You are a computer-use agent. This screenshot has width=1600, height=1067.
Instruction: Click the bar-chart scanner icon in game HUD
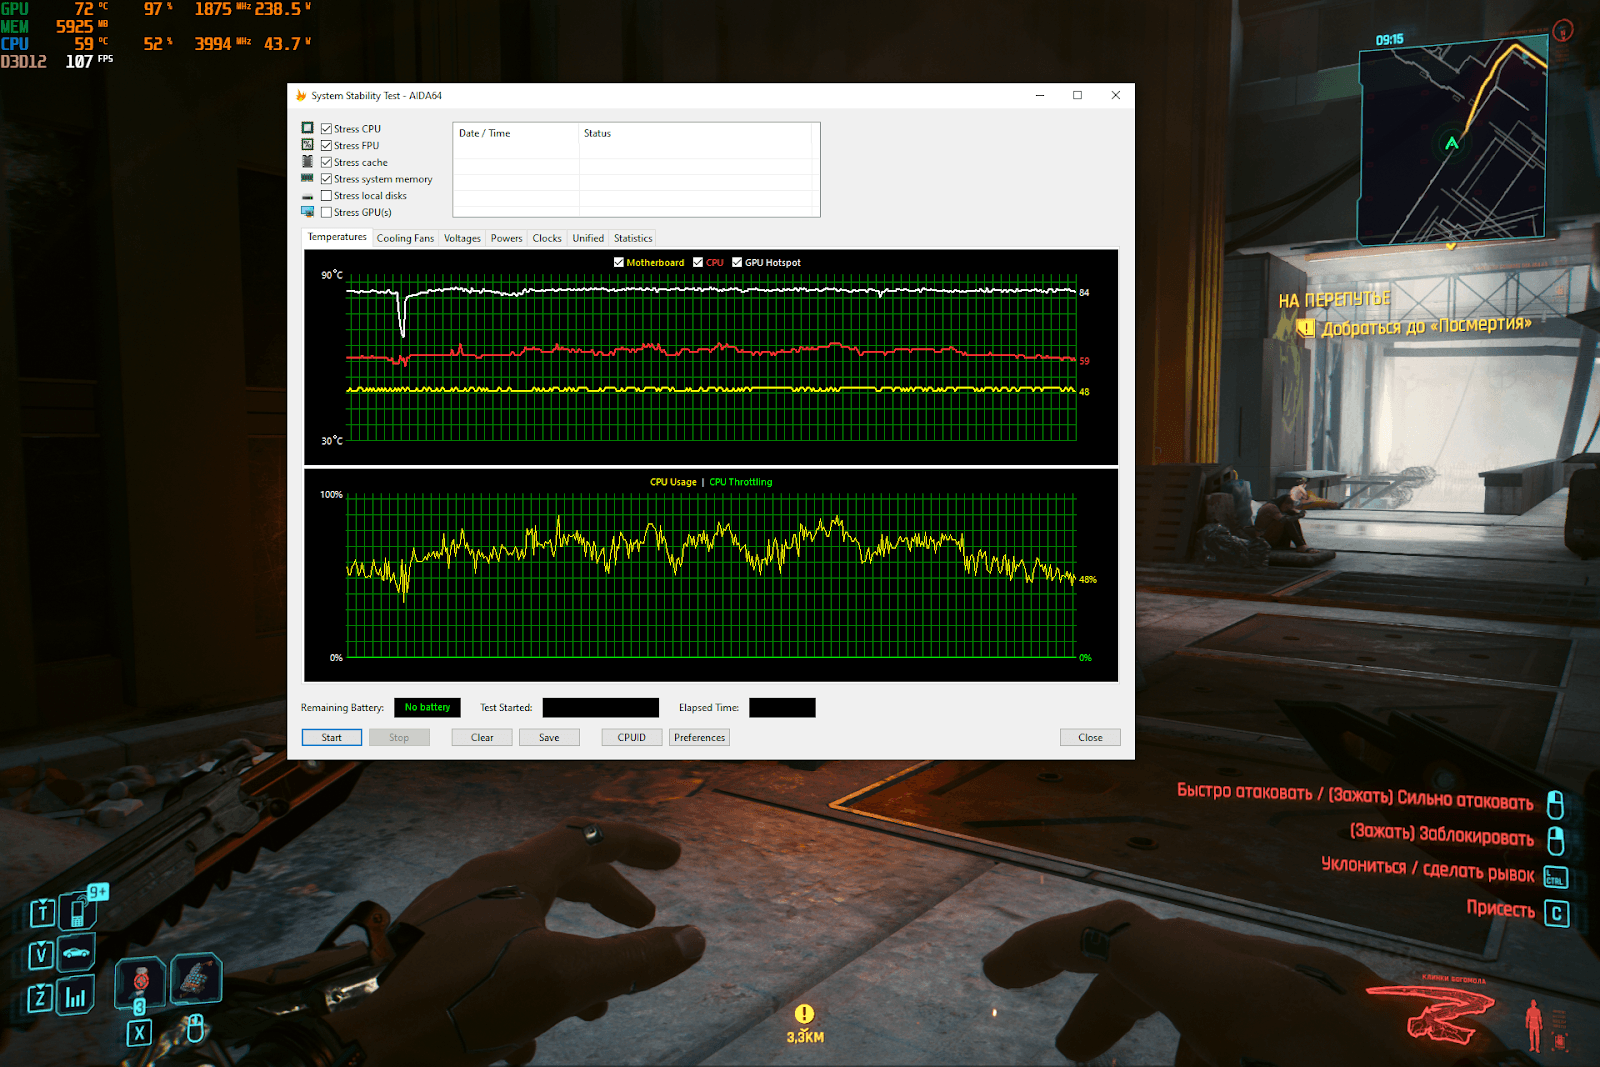[76, 996]
